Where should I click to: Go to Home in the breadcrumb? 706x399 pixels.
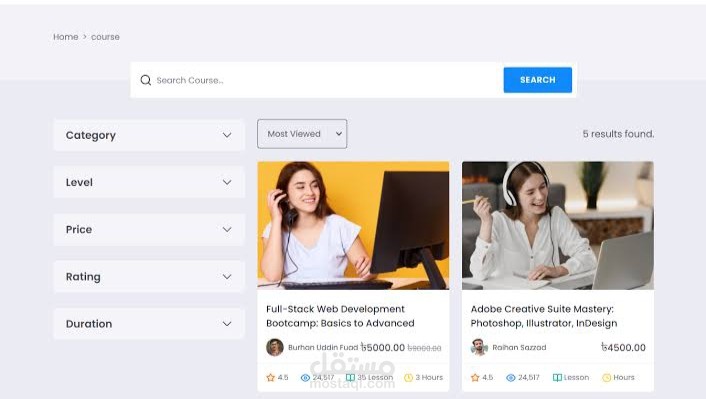(x=65, y=37)
